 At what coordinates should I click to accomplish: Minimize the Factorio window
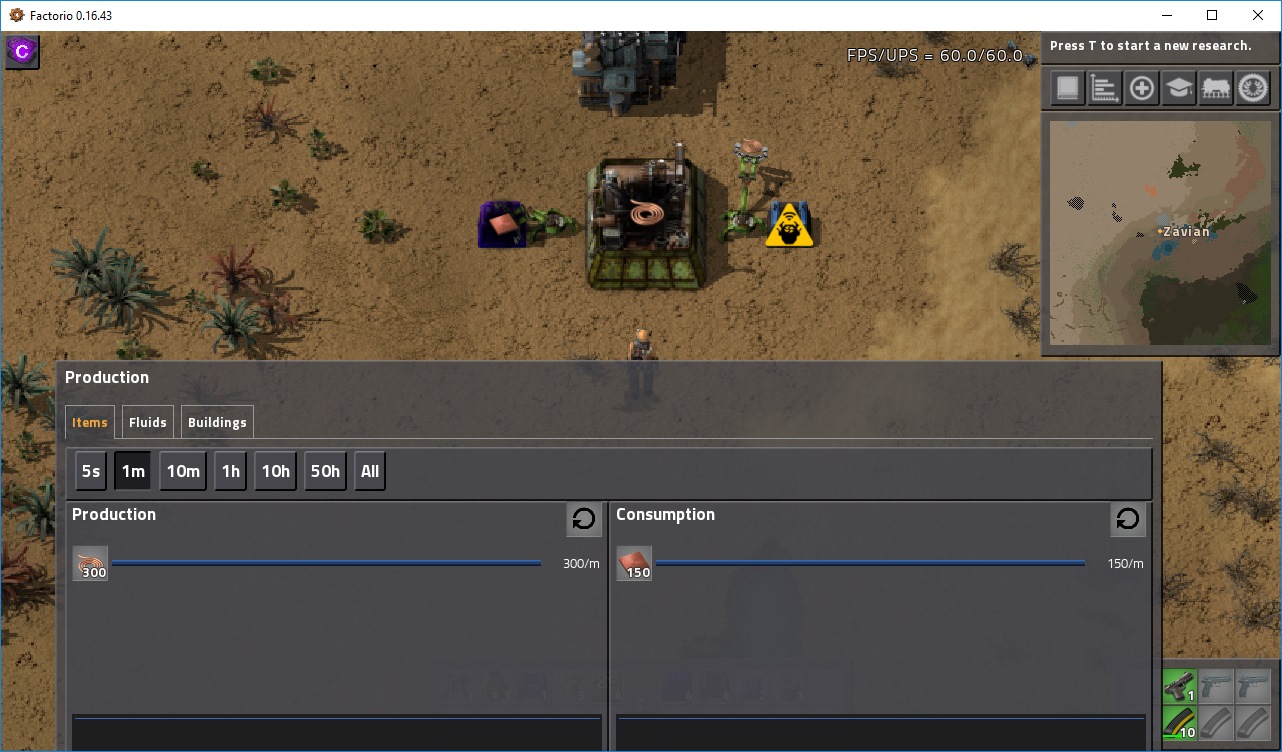pyautogui.click(x=1166, y=15)
